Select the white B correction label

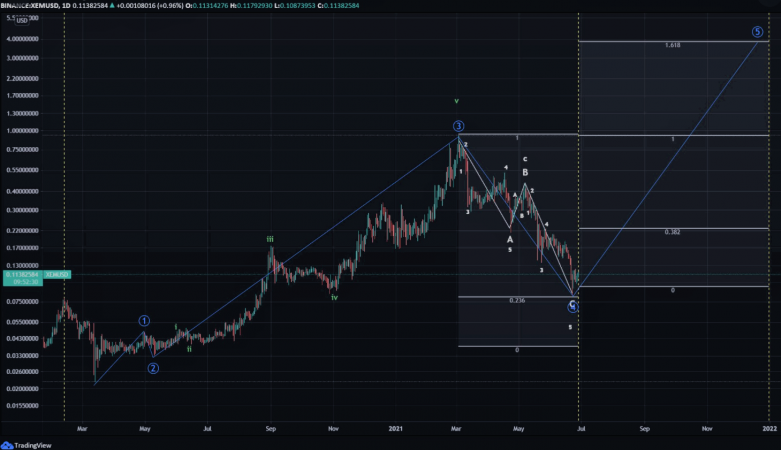[525, 172]
